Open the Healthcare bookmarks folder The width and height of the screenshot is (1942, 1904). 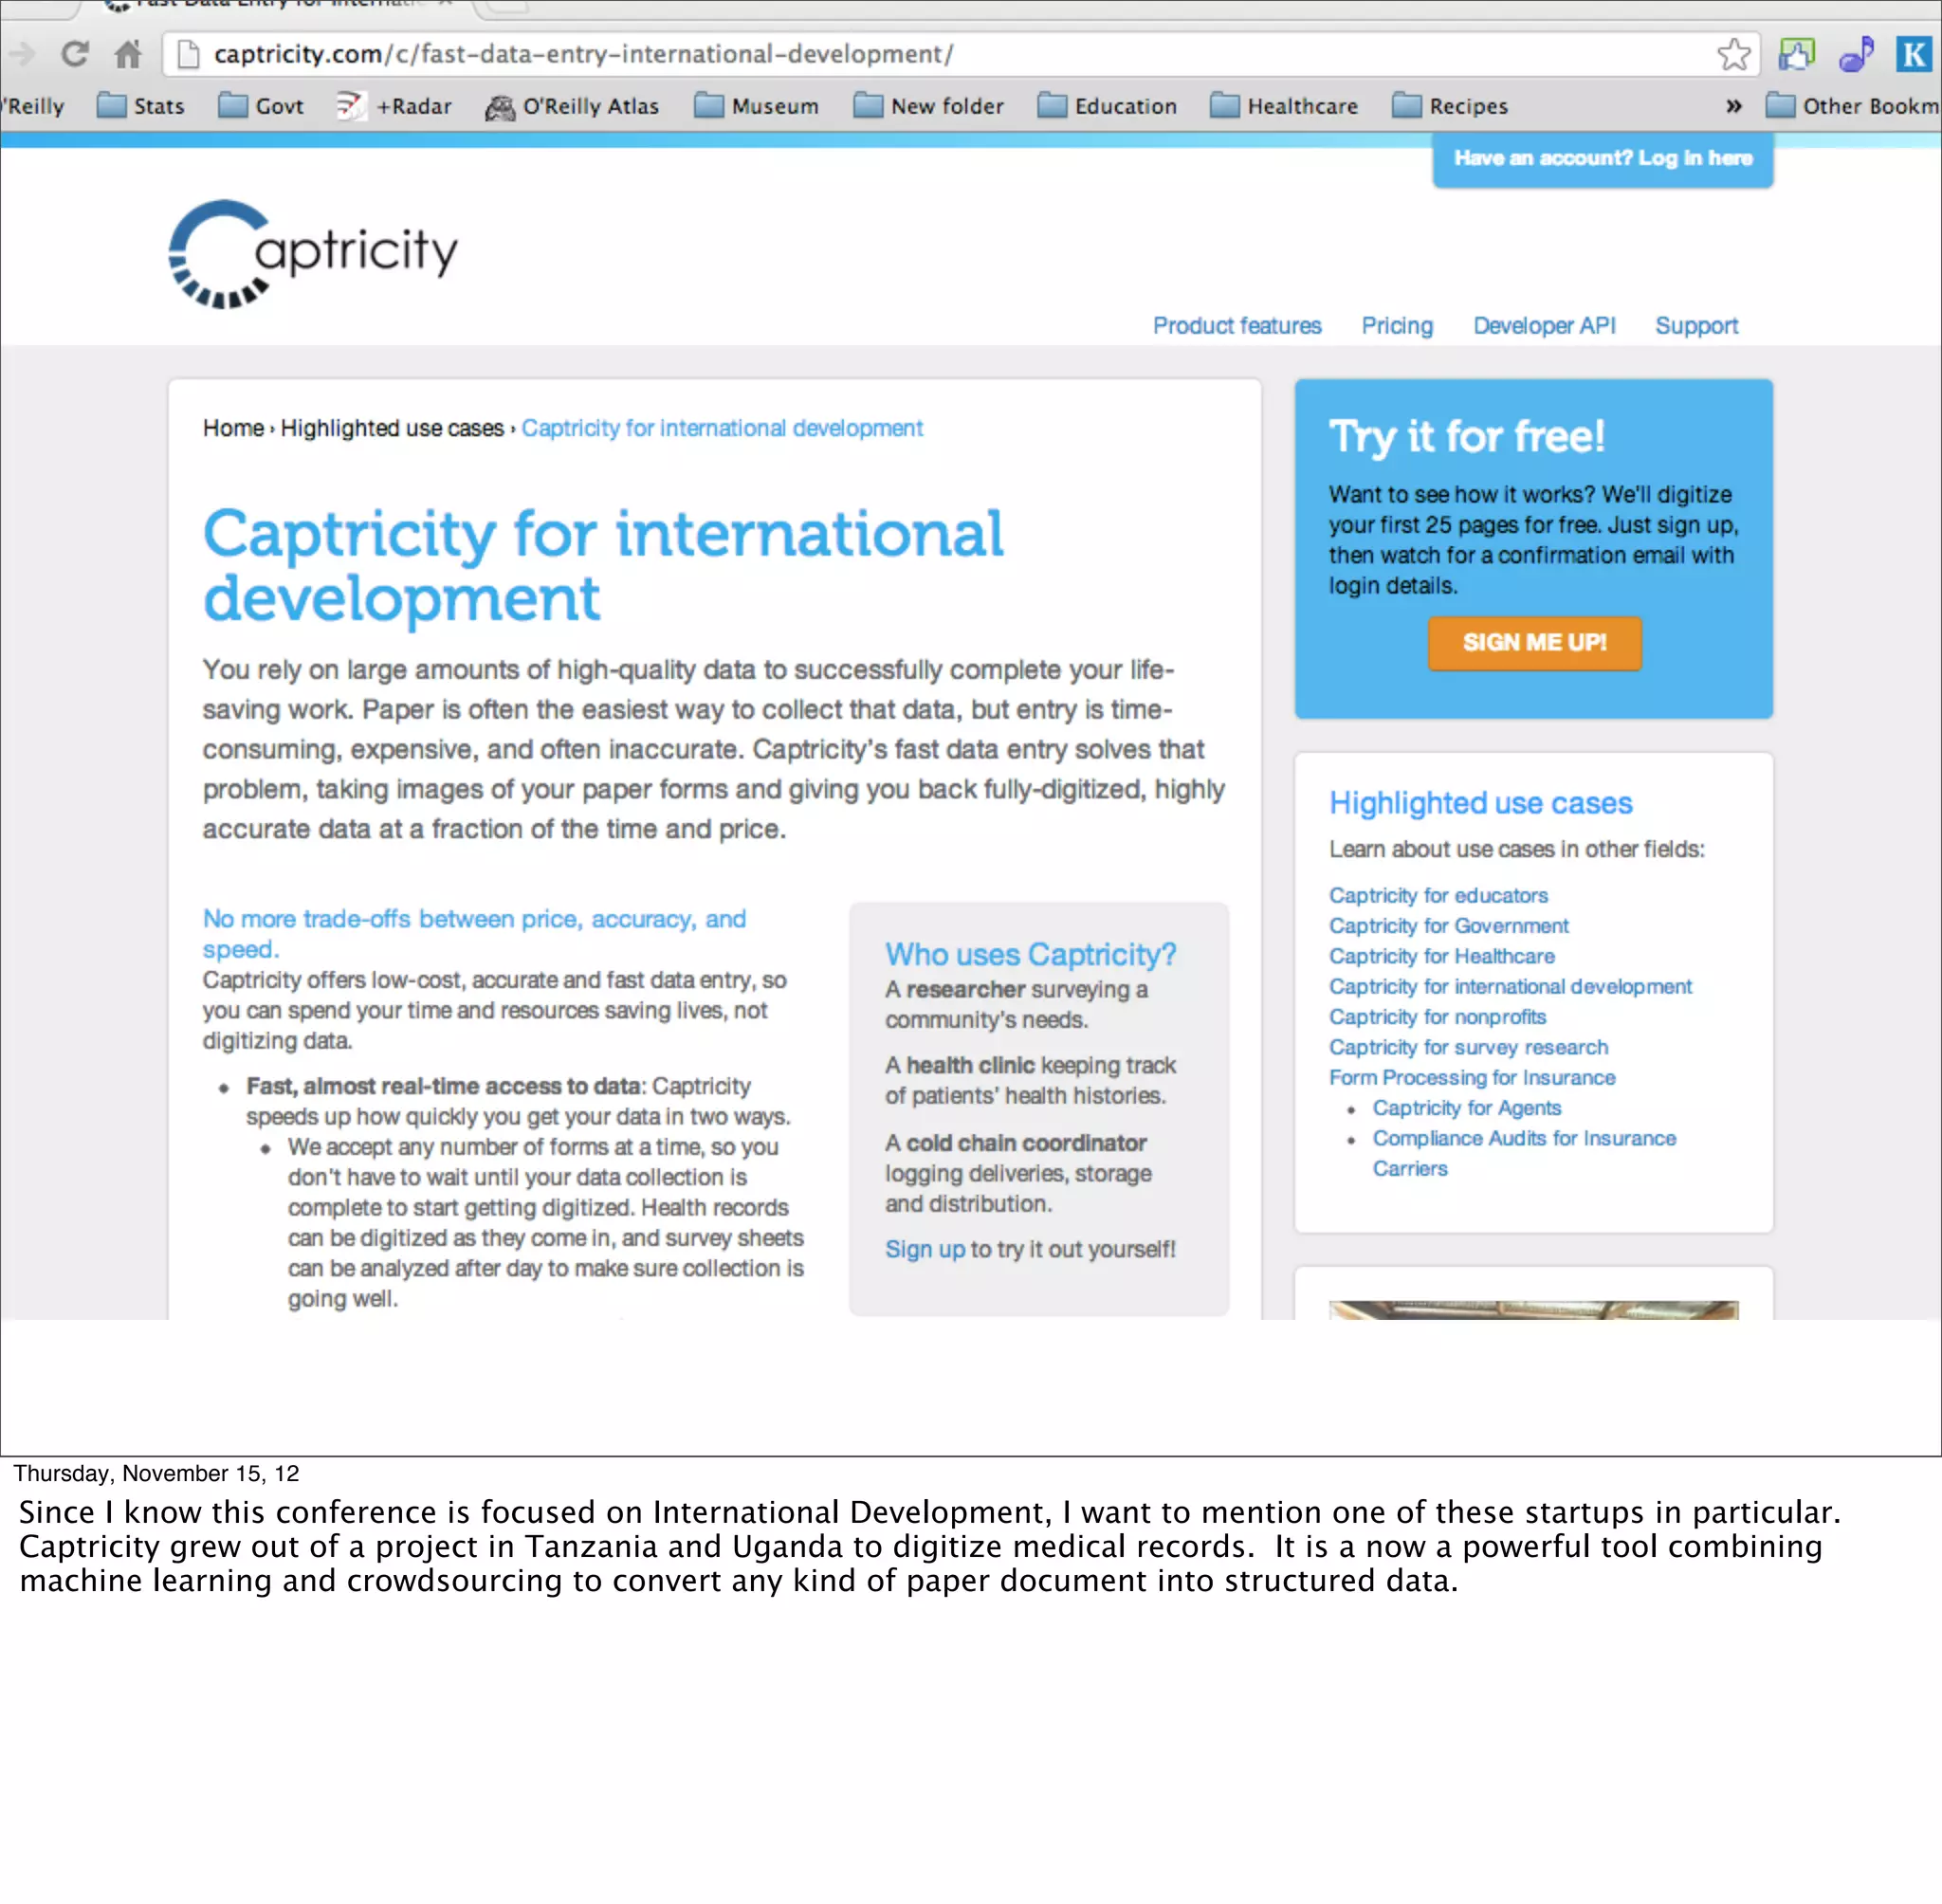[1284, 106]
